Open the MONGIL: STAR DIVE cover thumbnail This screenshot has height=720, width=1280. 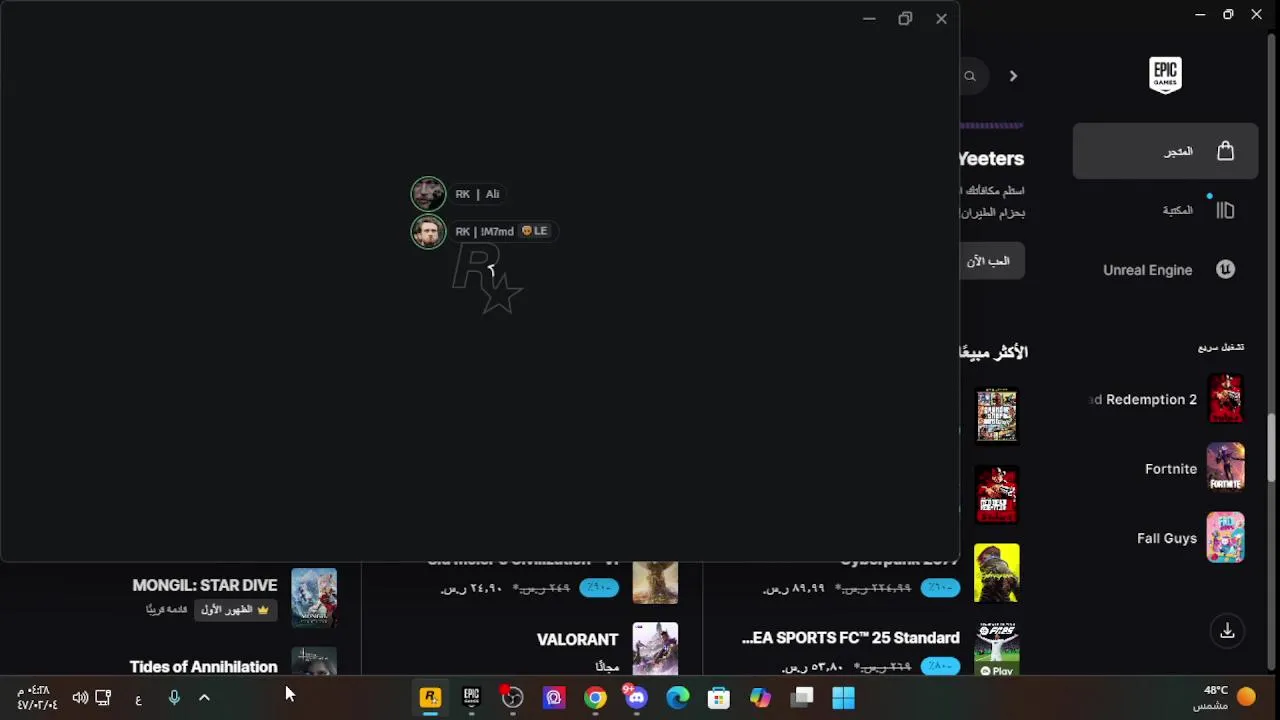point(314,597)
